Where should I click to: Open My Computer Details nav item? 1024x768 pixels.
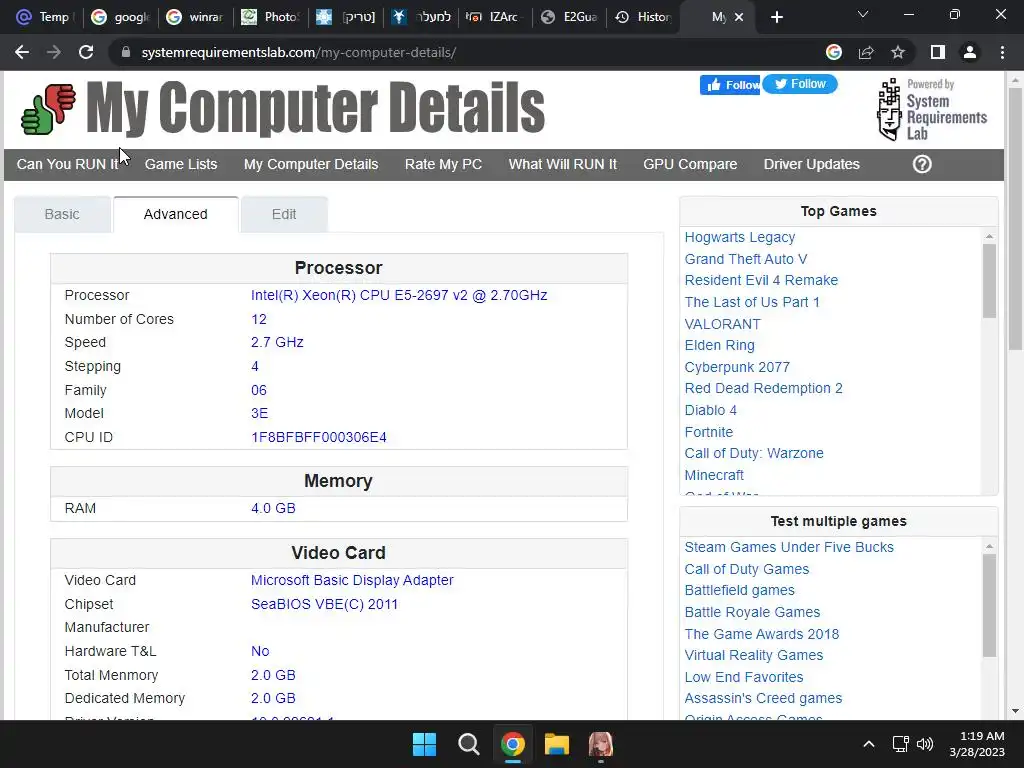click(x=311, y=164)
